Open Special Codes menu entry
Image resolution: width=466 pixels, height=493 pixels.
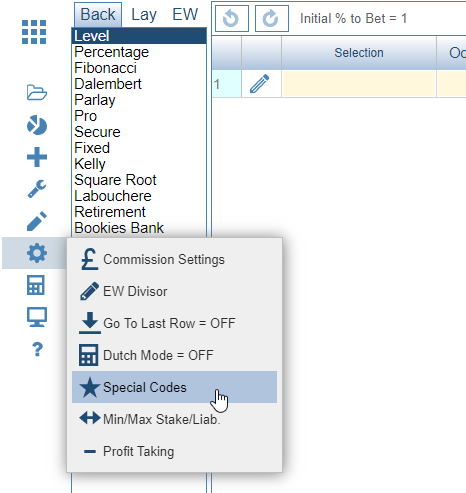tap(174, 387)
